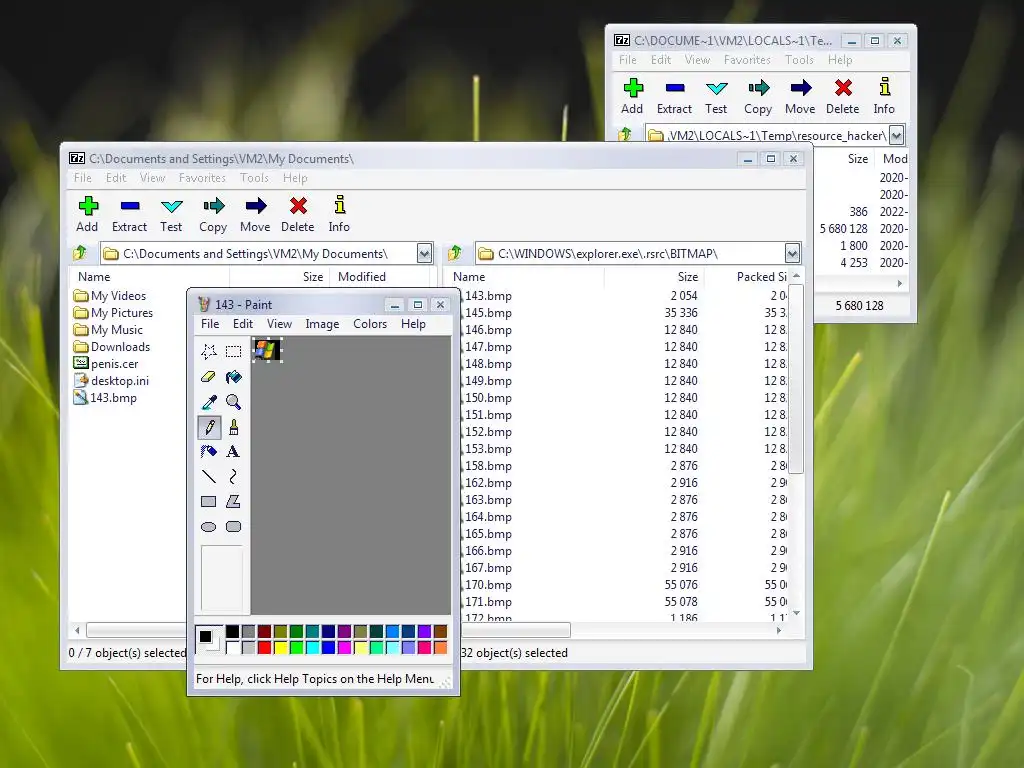Pick the yellow color swatch in Paint palette

click(x=280, y=647)
